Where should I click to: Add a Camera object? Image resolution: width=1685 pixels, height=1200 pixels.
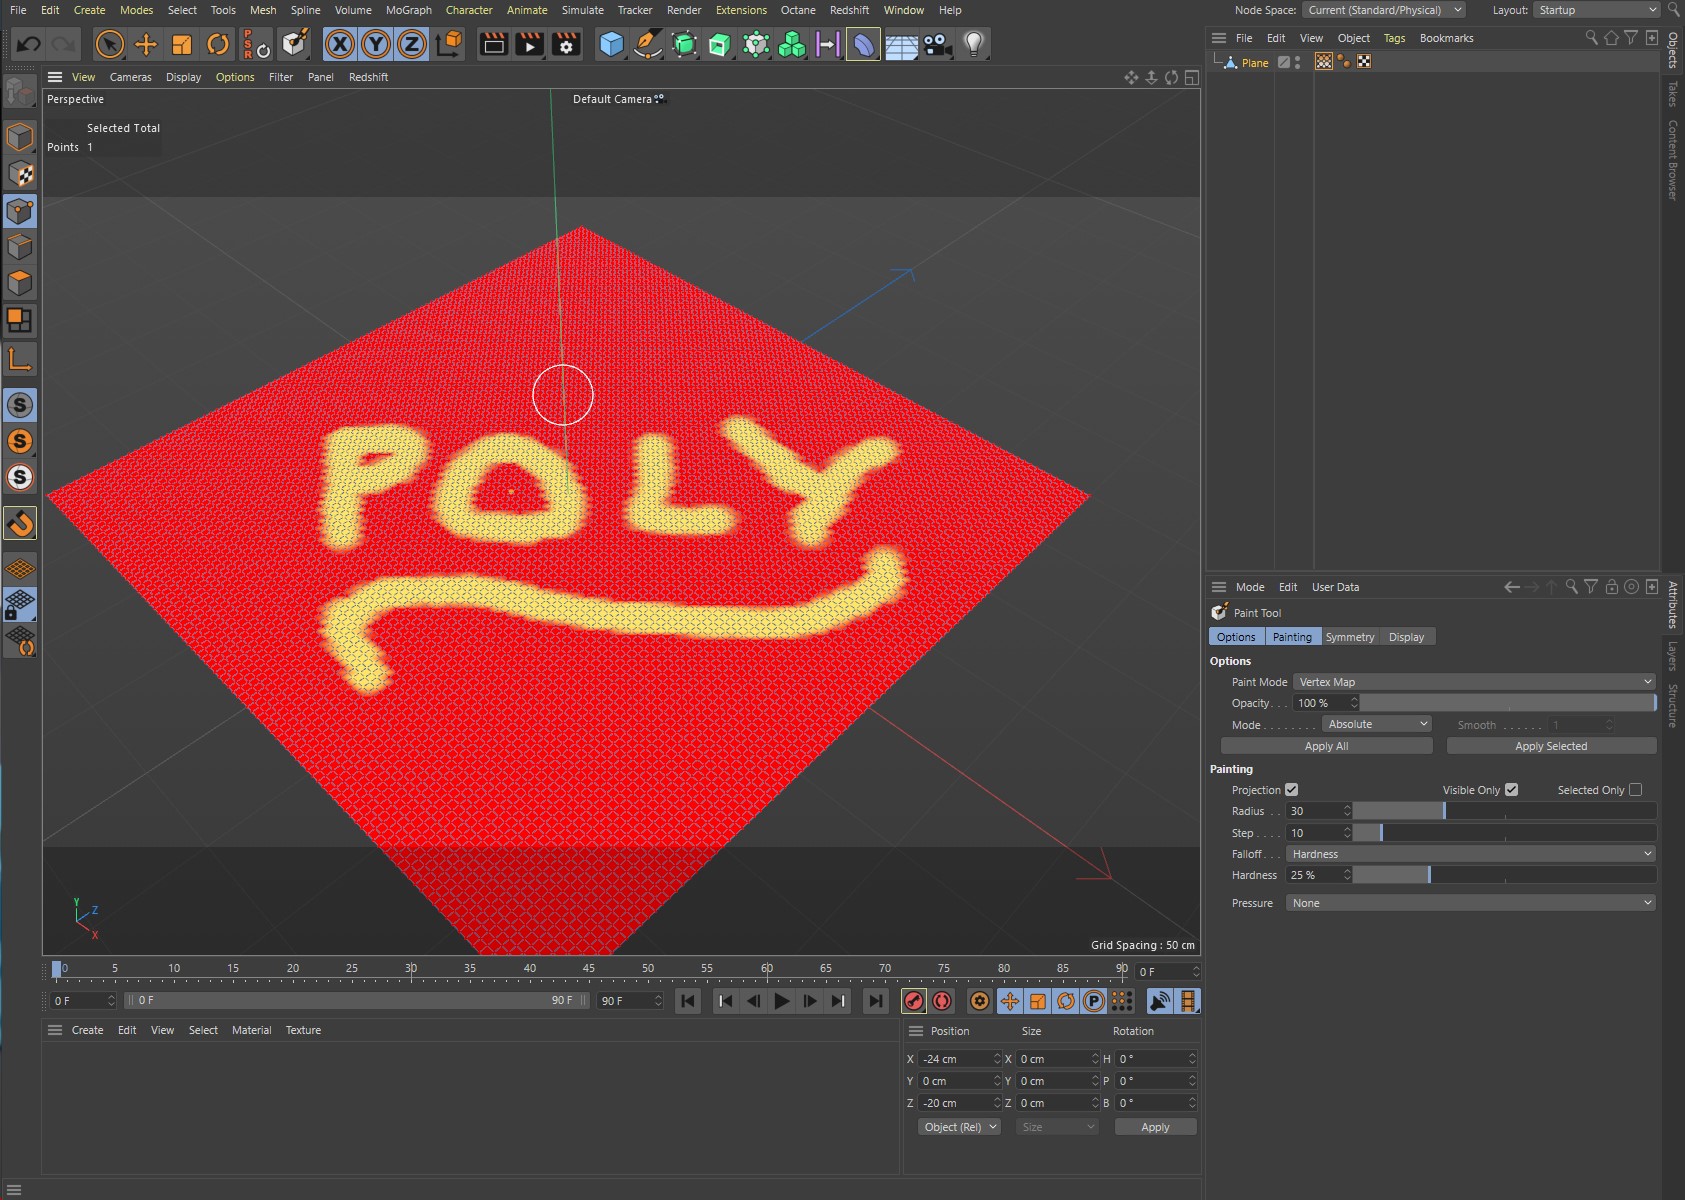click(937, 44)
